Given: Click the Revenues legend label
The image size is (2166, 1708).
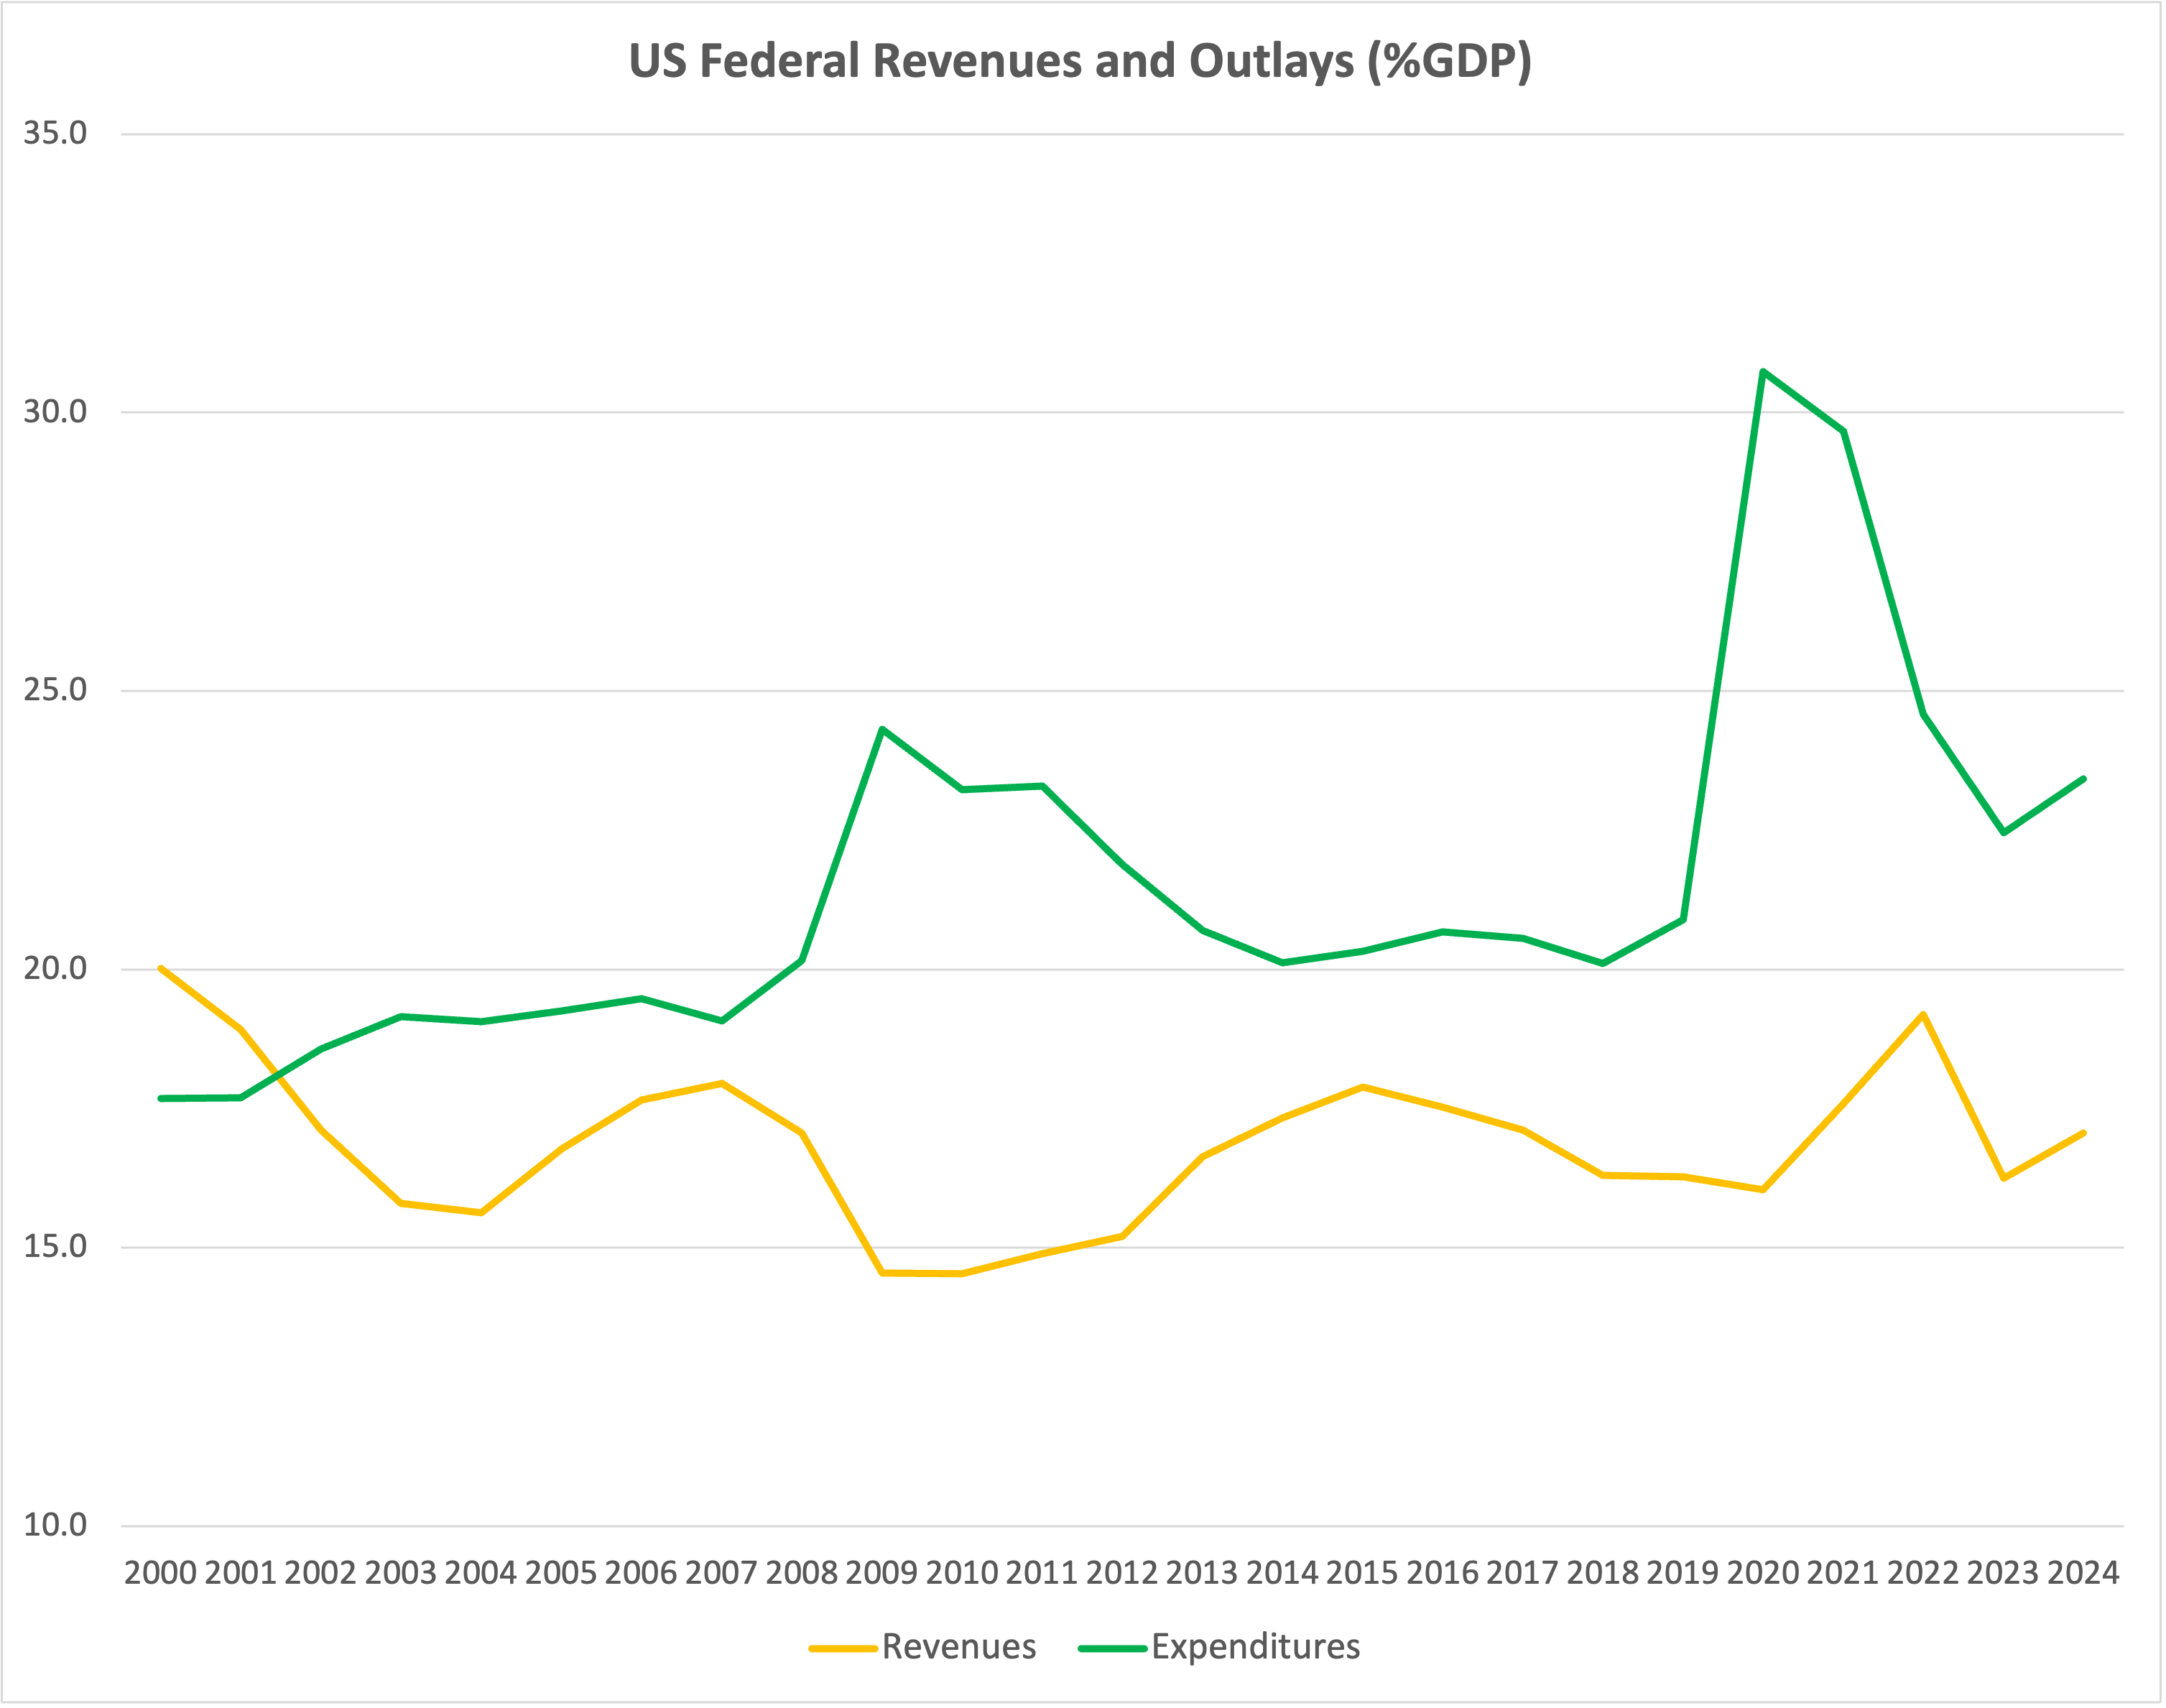Looking at the screenshot, I should (958, 1646).
